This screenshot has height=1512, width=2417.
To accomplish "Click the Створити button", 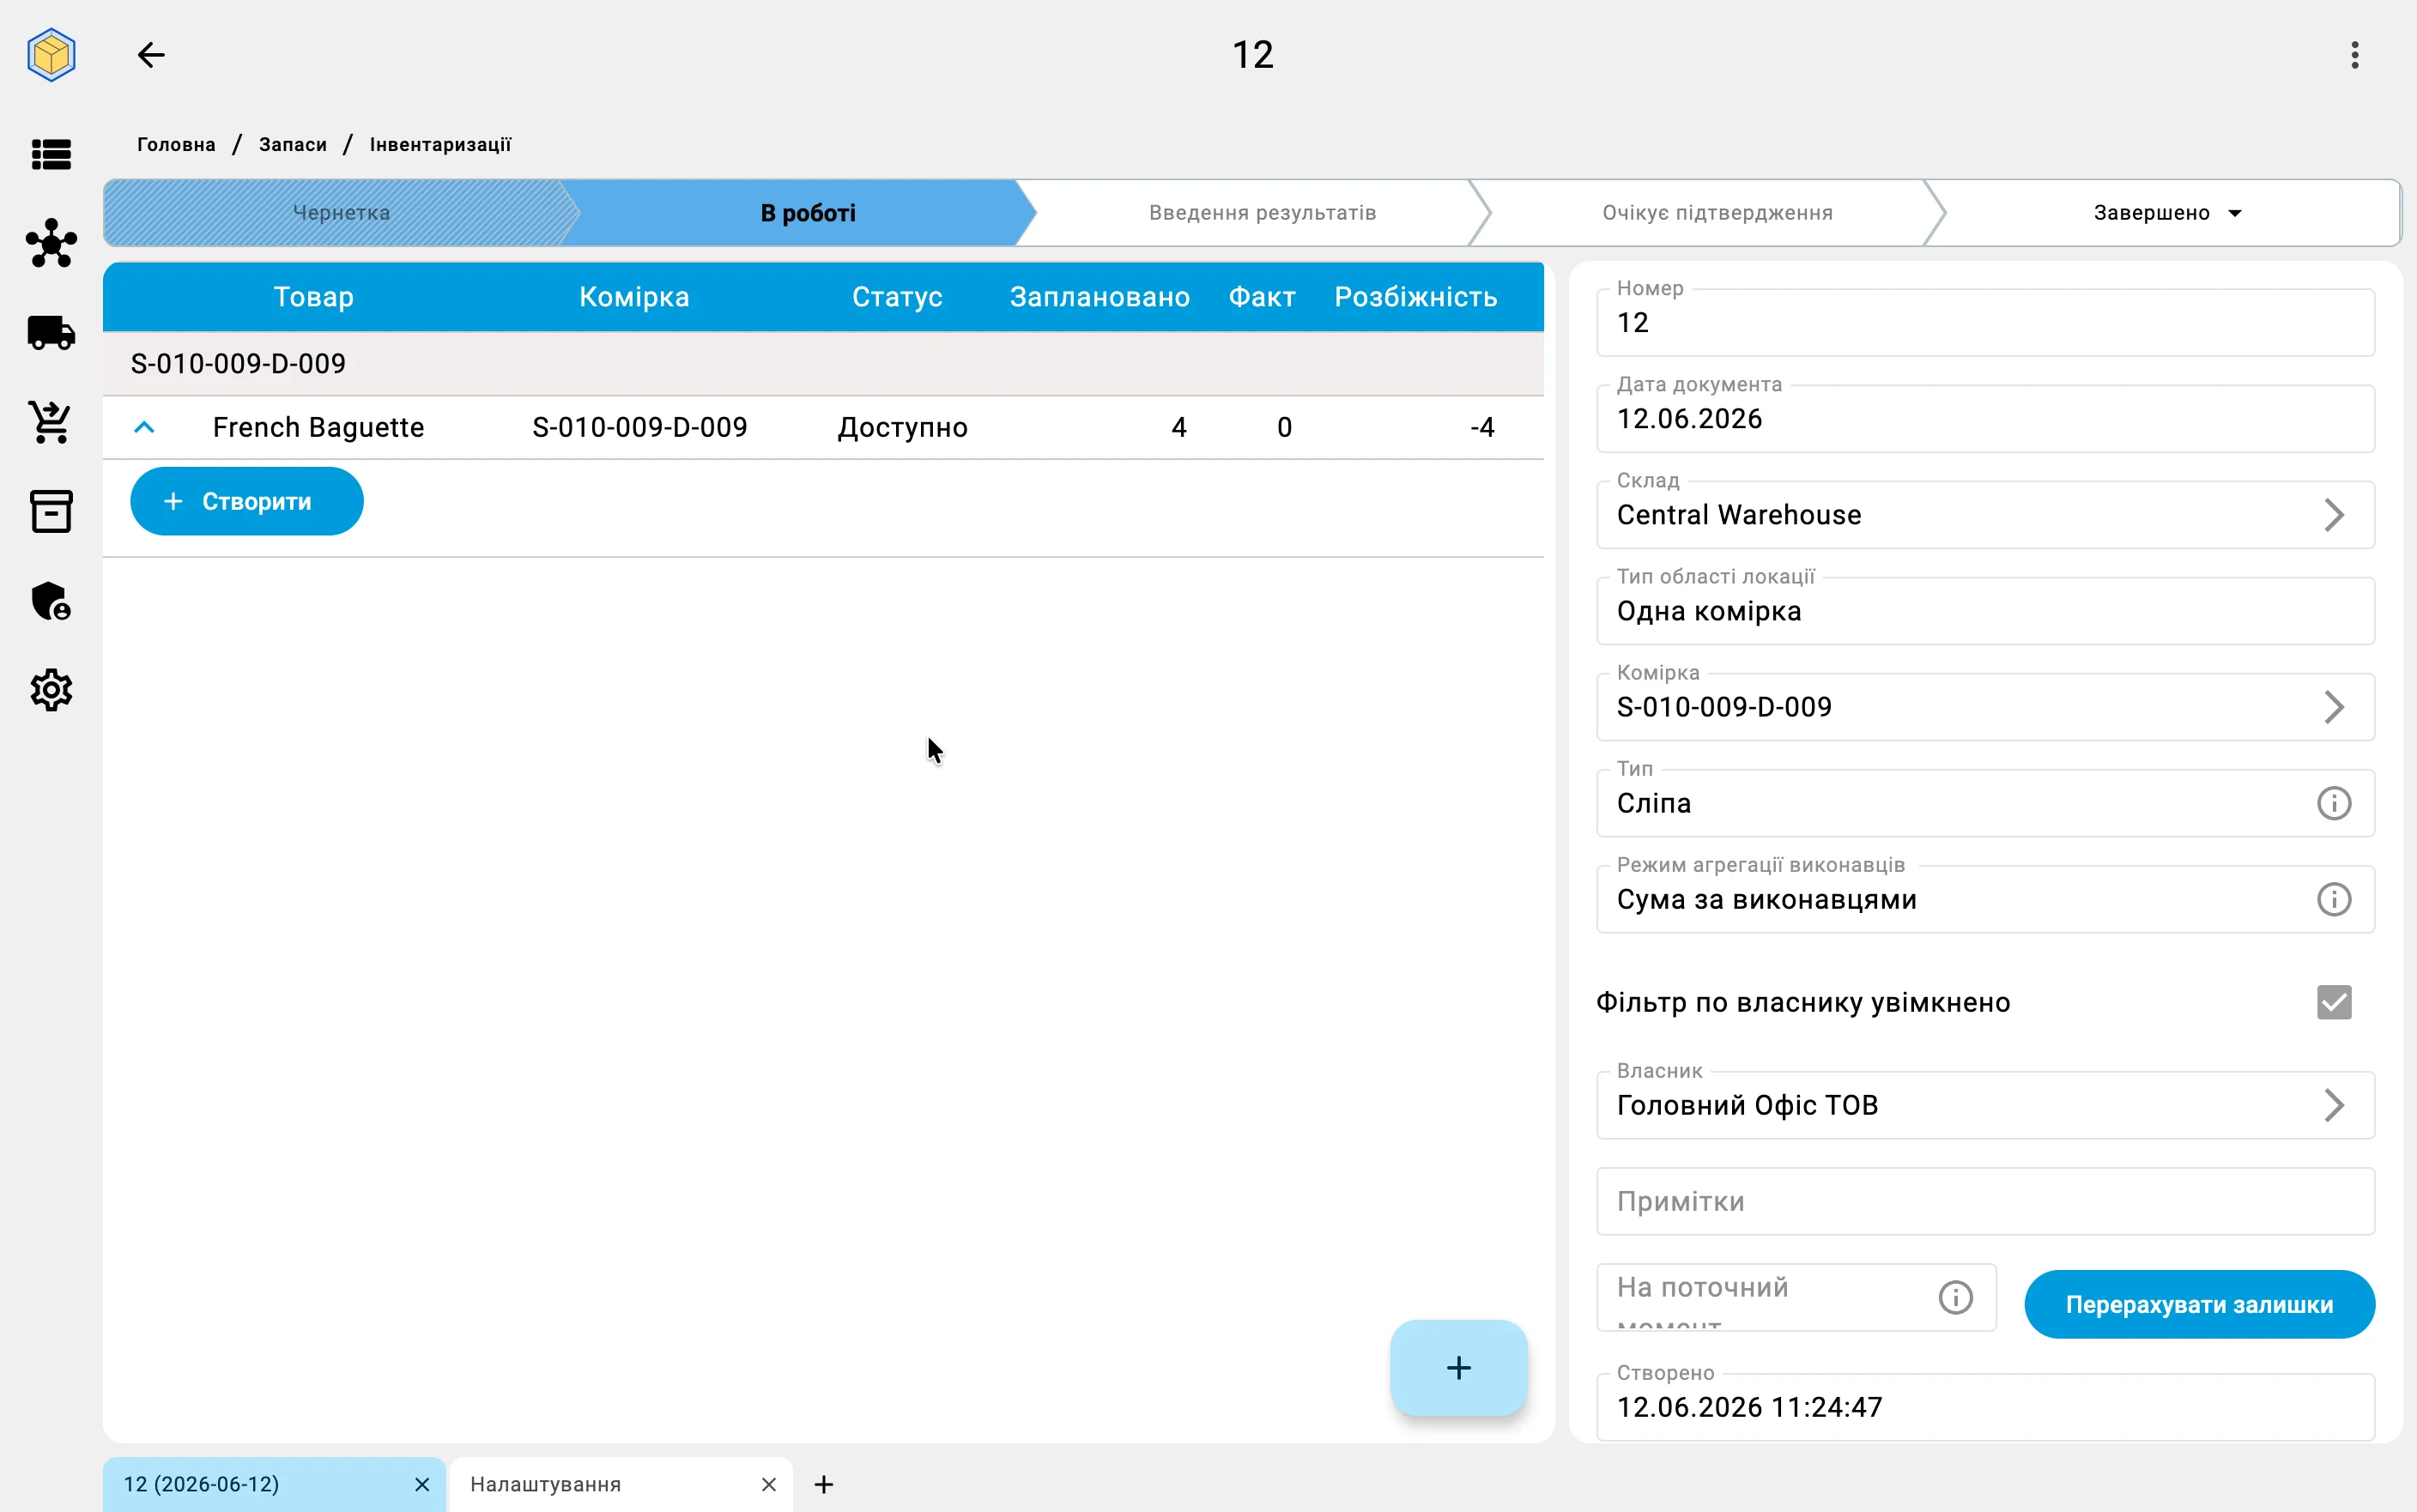I will [x=247, y=501].
